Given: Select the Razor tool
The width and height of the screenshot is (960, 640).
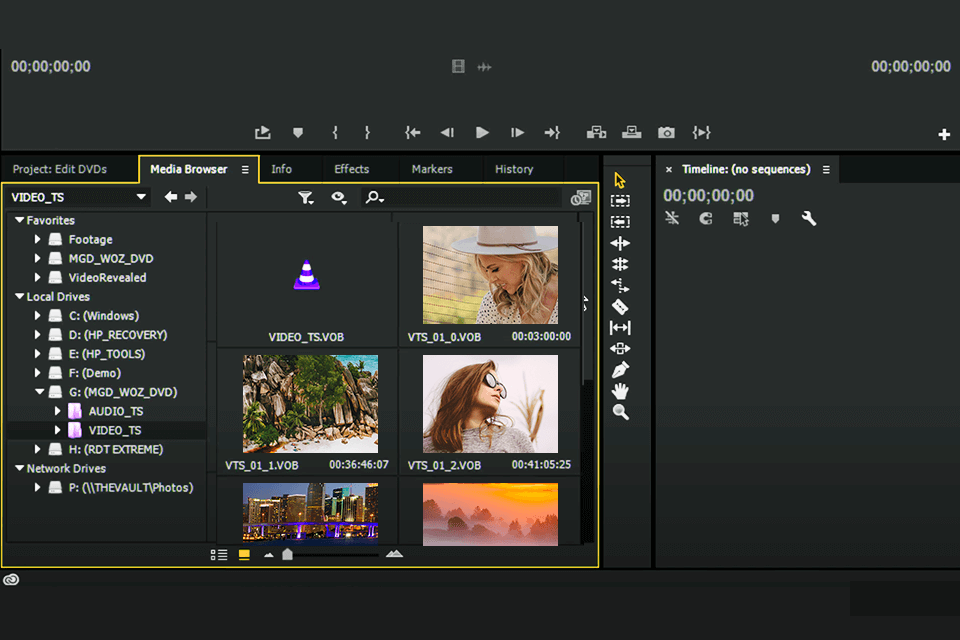Looking at the screenshot, I should (620, 307).
